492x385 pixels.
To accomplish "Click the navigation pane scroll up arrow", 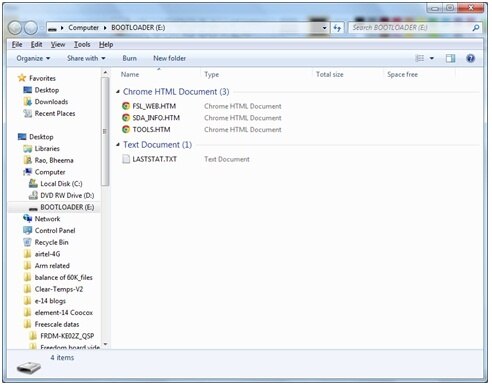I will 105,72.
